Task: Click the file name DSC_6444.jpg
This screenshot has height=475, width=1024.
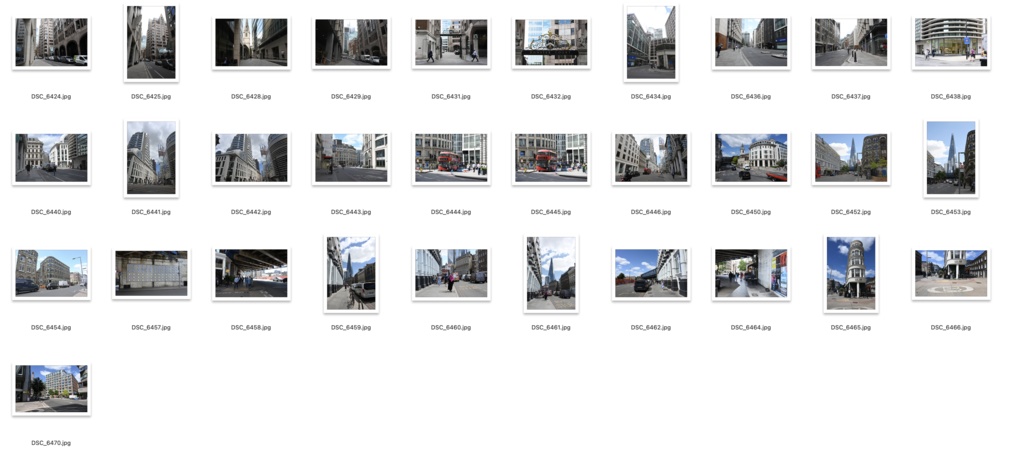Action: (451, 212)
